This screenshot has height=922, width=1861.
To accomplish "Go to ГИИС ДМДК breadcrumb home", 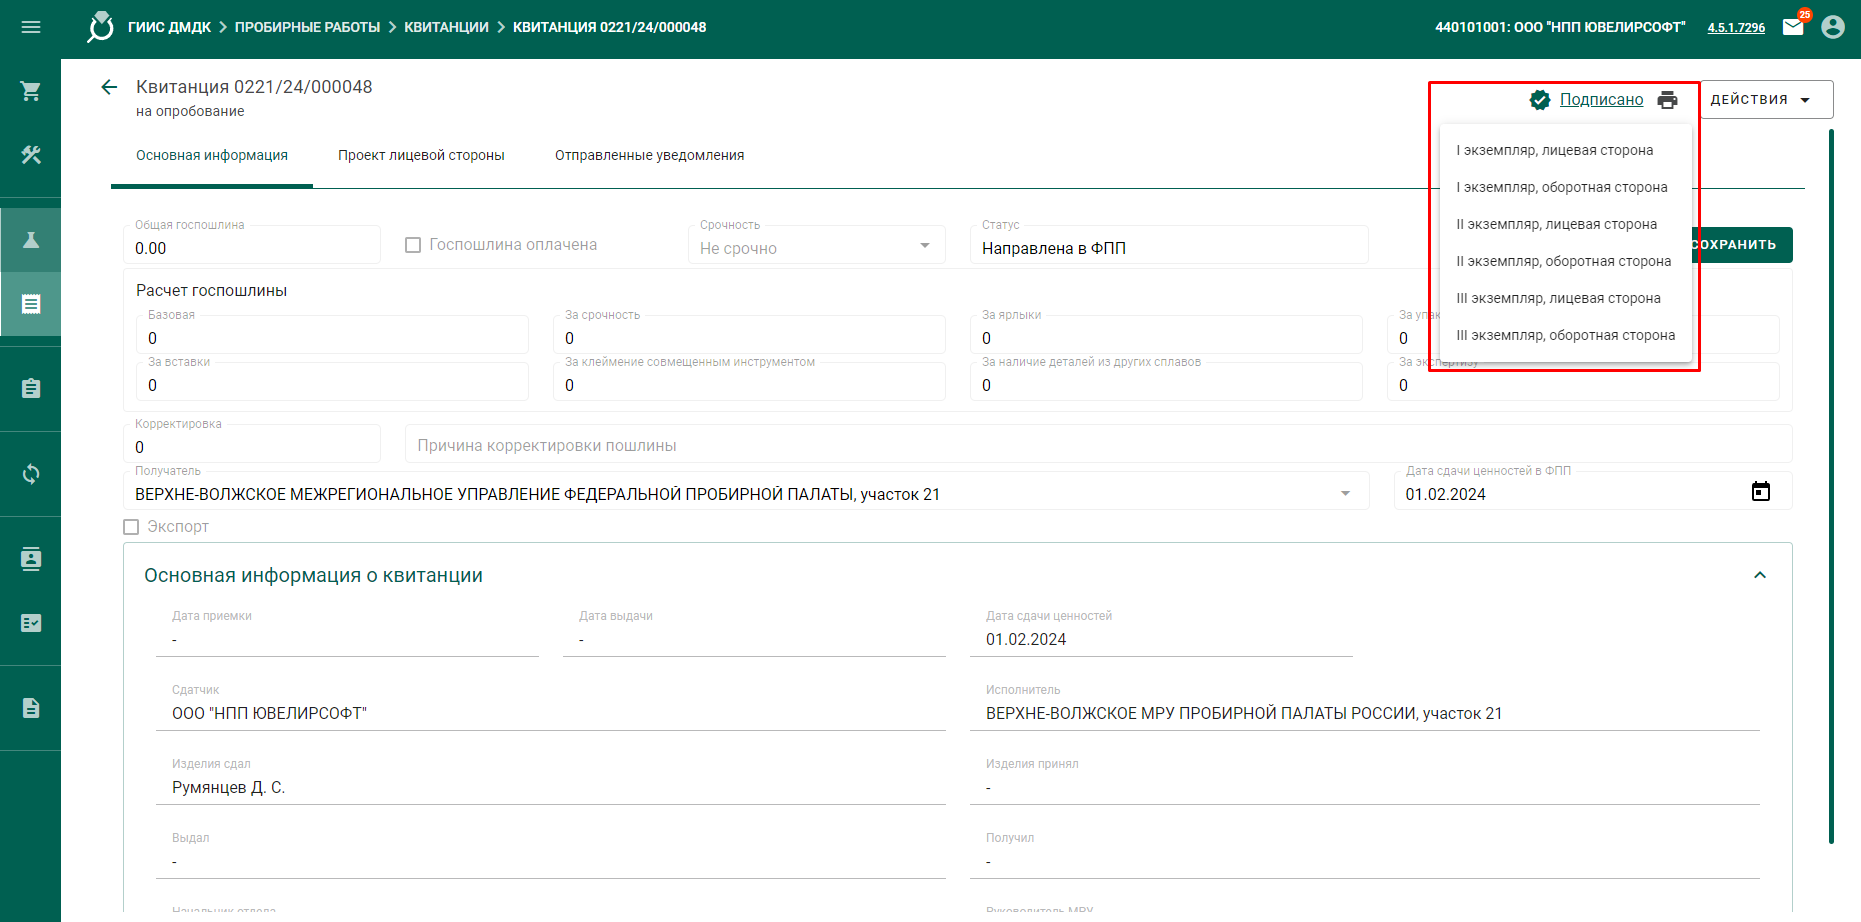I will coord(169,27).
